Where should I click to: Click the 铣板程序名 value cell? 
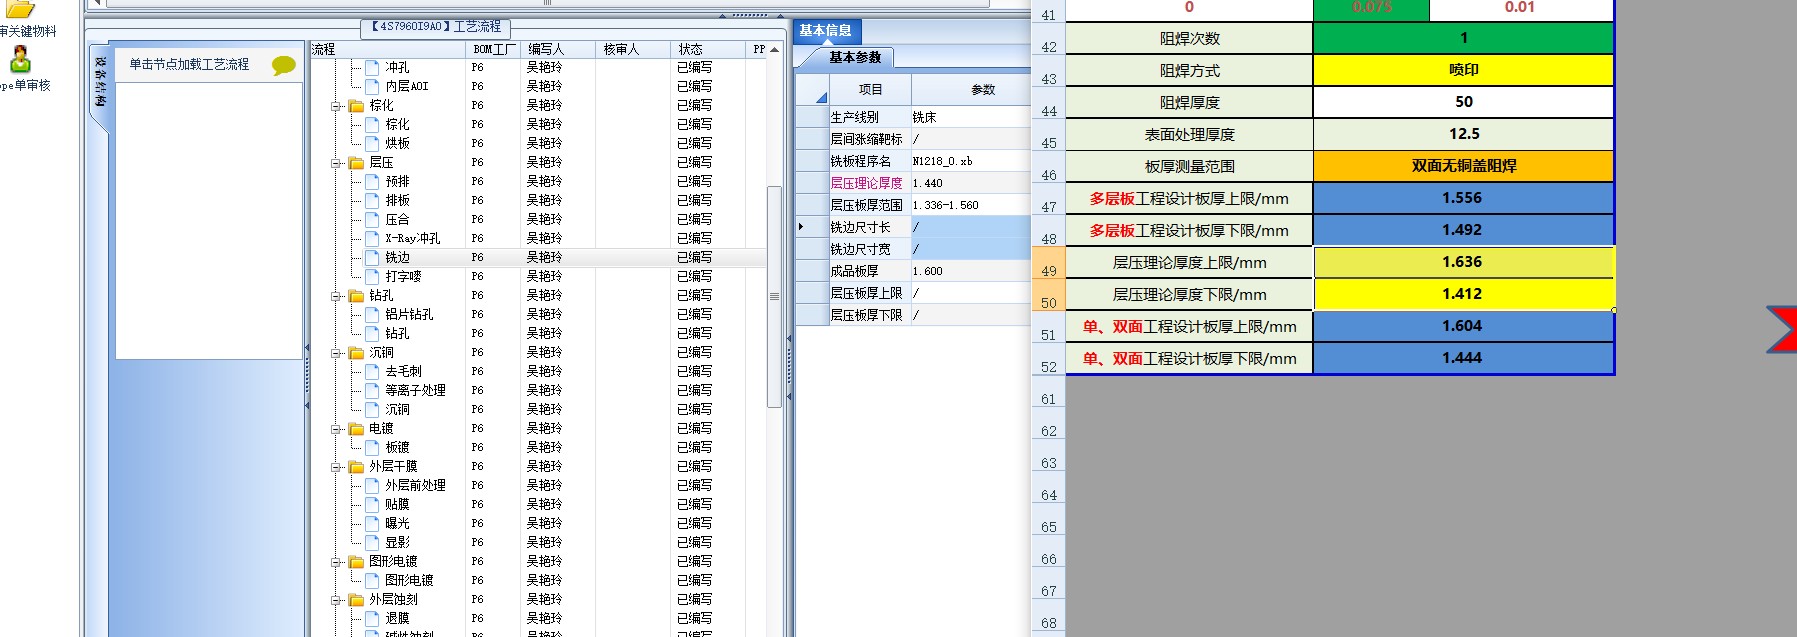click(x=970, y=161)
